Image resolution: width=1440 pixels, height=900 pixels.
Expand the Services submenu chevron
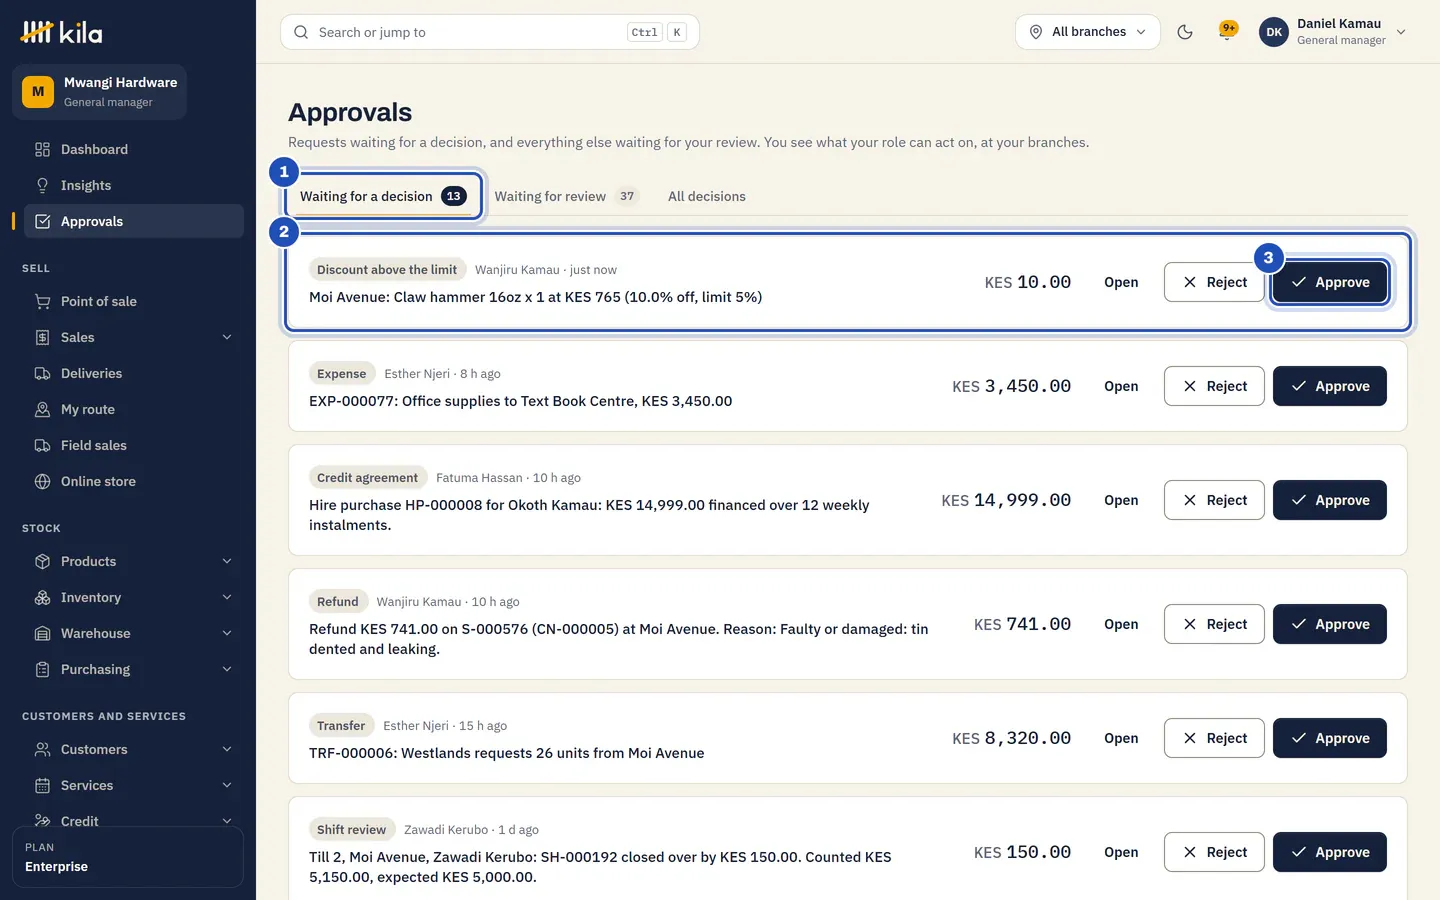click(x=227, y=785)
